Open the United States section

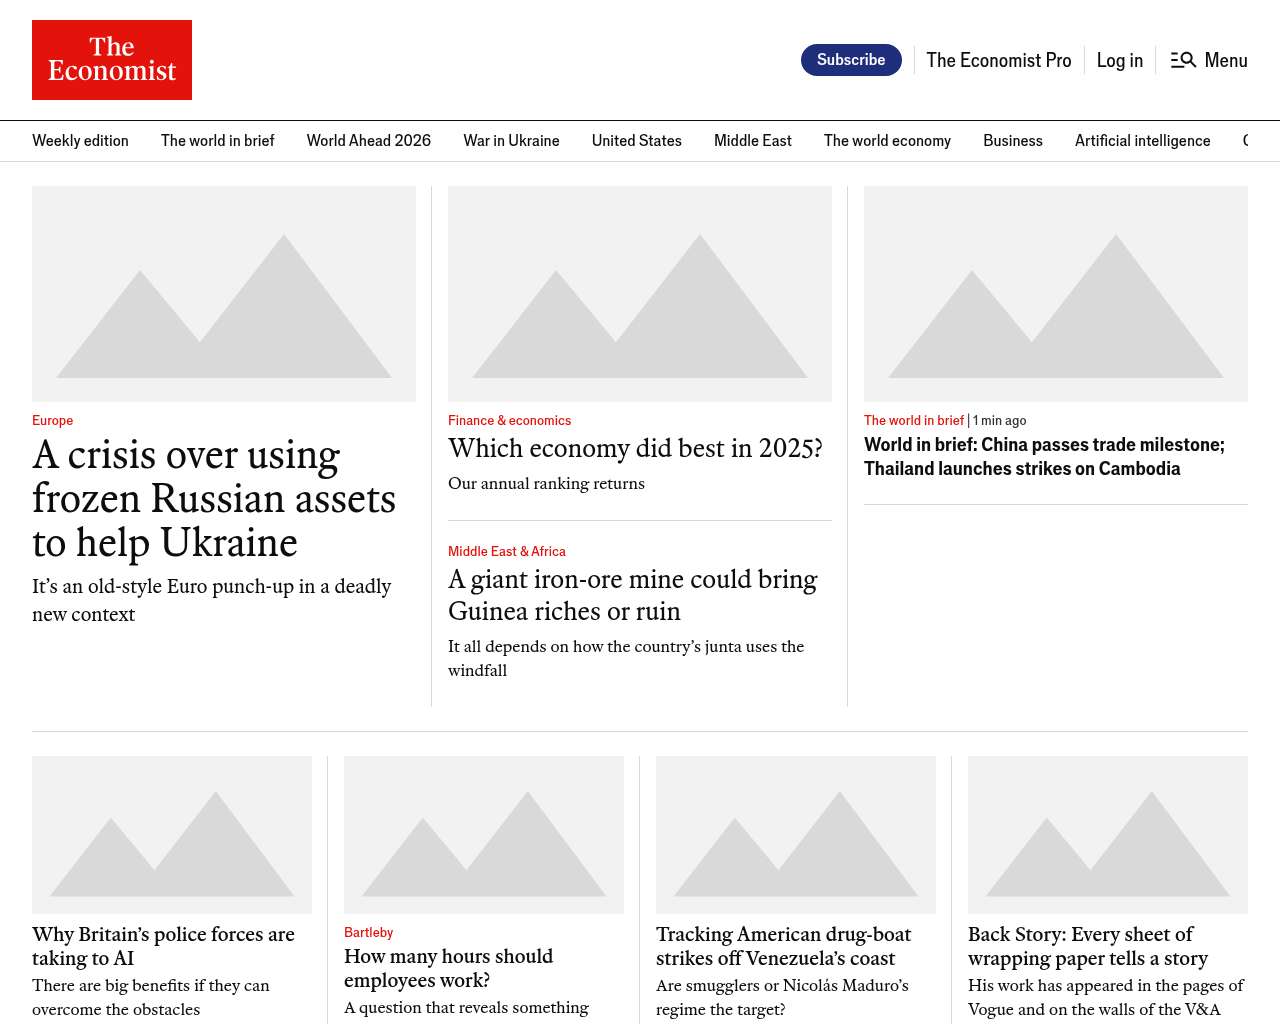(x=636, y=141)
